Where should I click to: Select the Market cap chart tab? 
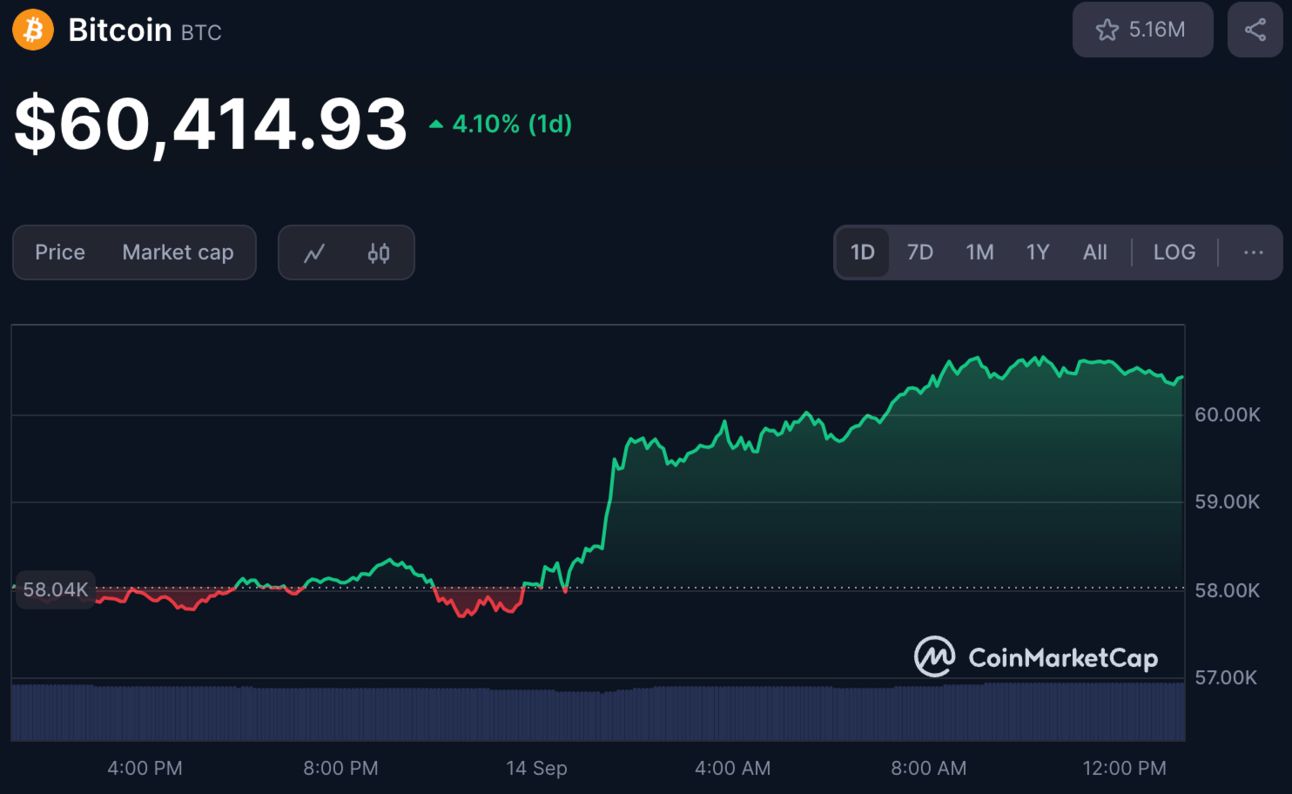point(178,253)
